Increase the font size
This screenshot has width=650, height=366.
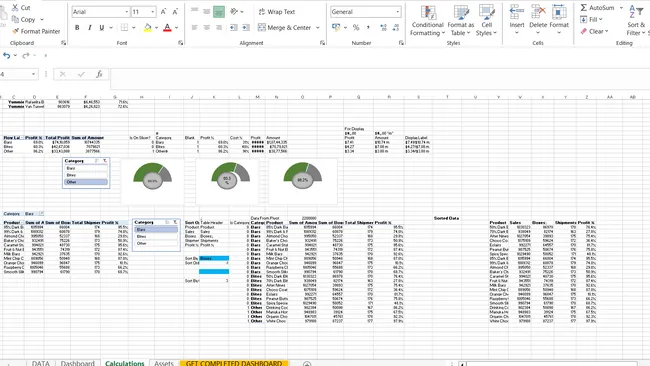163,12
